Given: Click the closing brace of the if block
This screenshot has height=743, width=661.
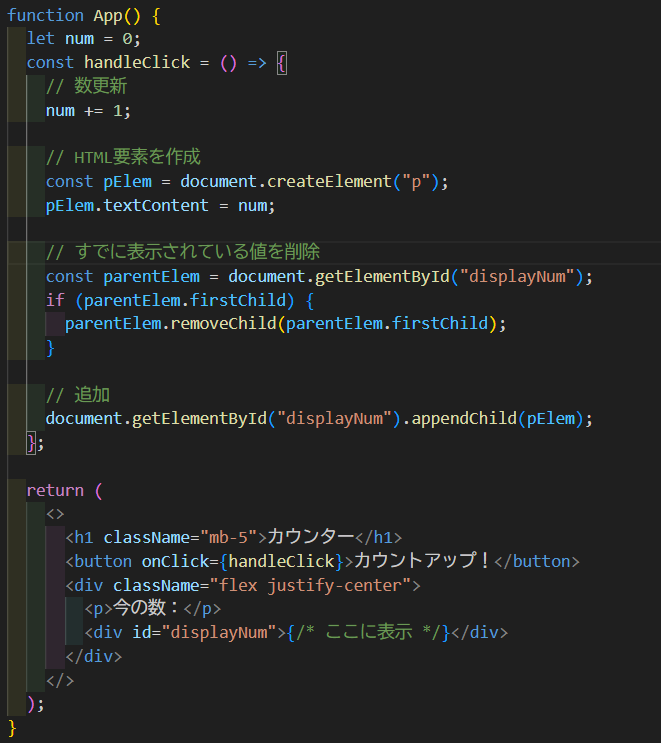Looking at the screenshot, I should pyautogui.click(x=50, y=348).
